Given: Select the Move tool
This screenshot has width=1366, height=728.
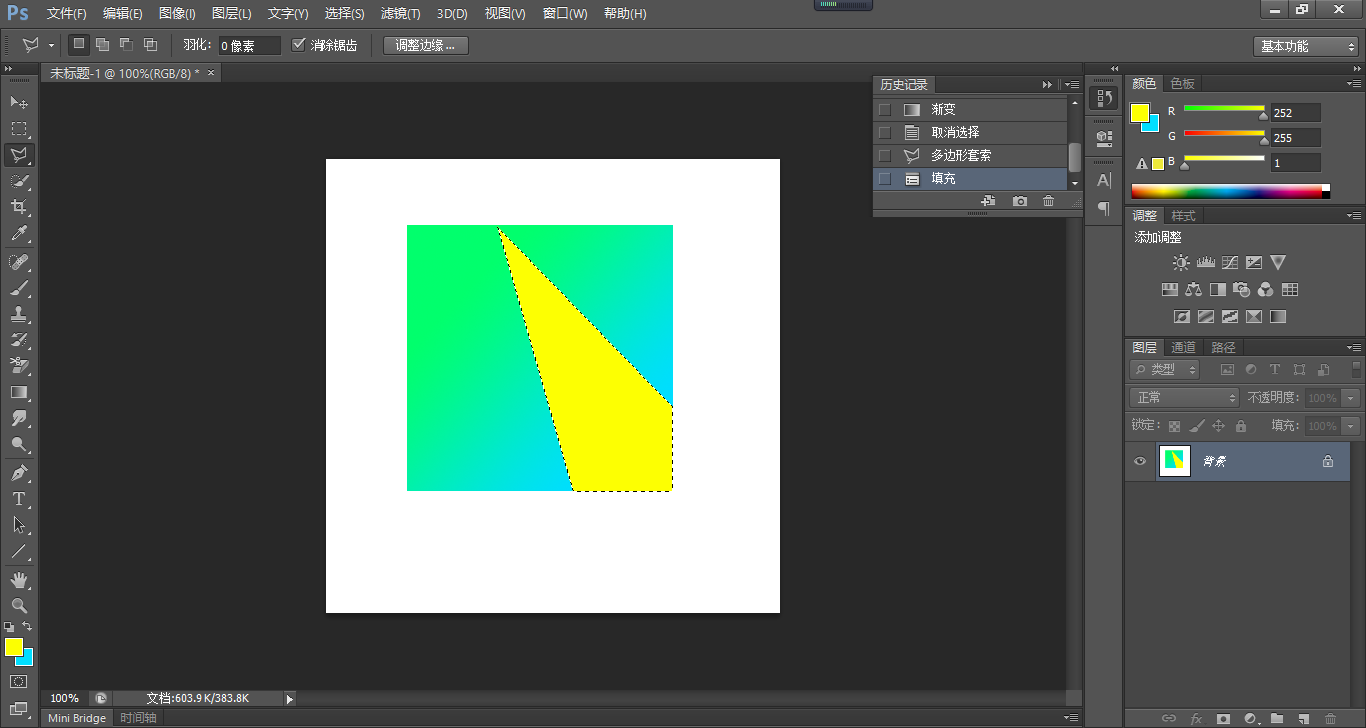Looking at the screenshot, I should pyautogui.click(x=19, y=103).
